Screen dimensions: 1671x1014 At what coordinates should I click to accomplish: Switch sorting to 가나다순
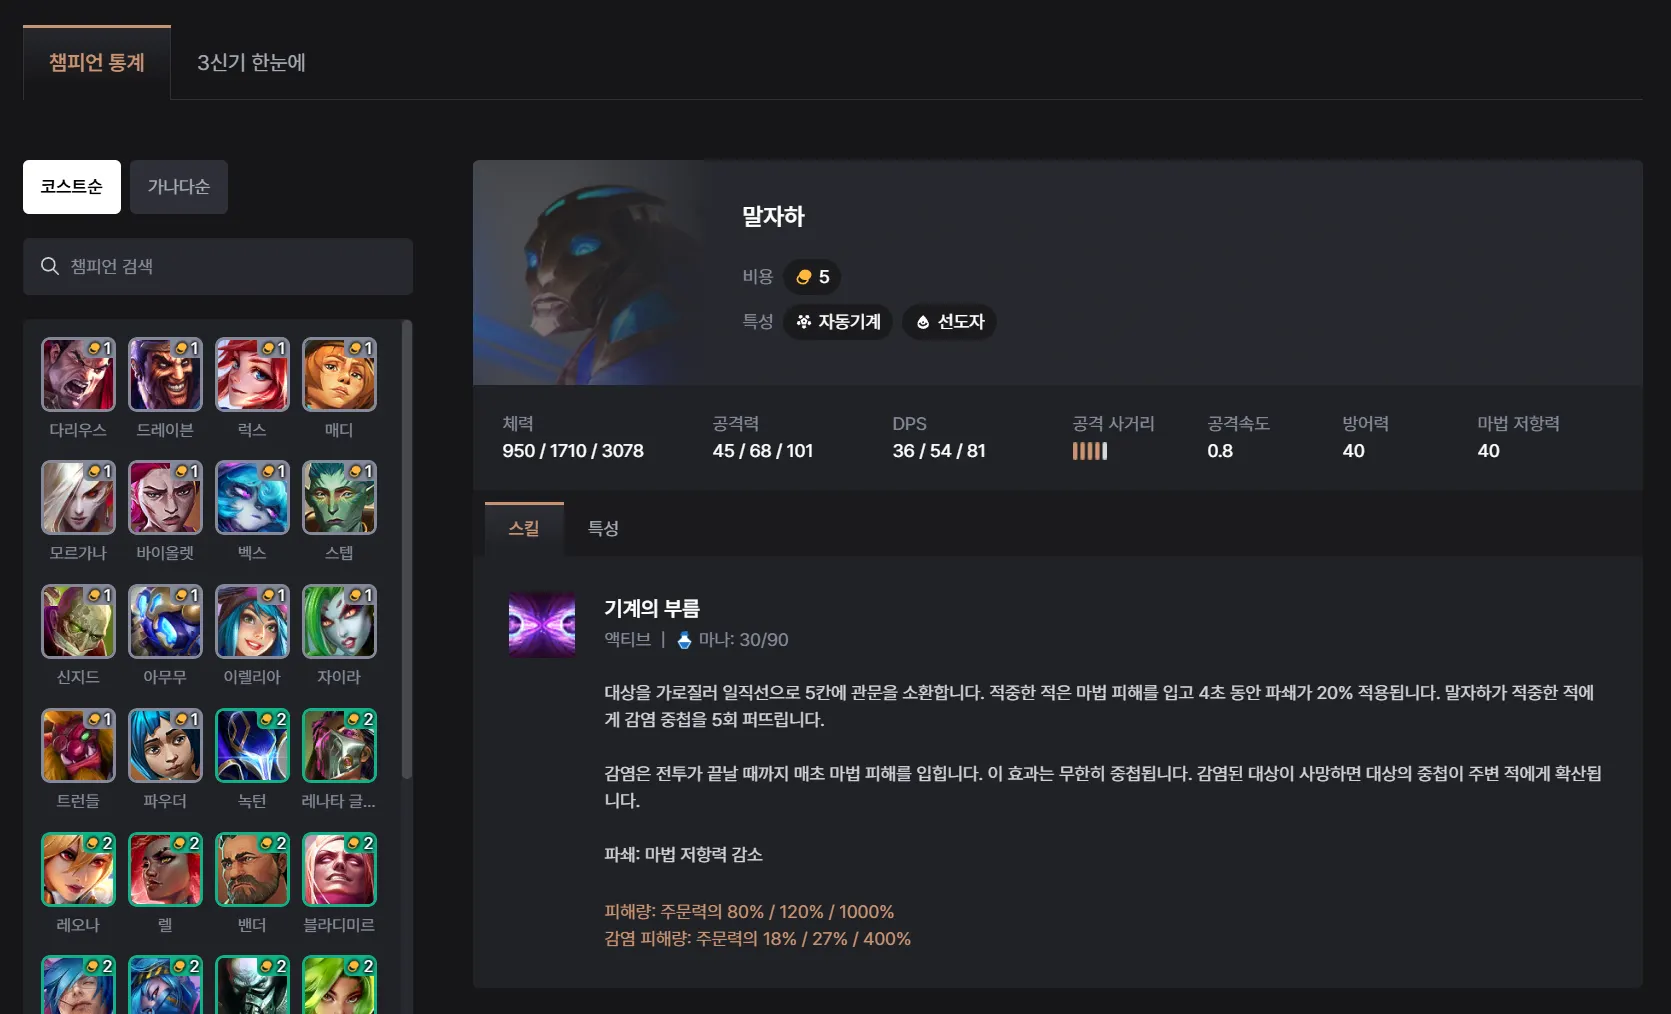point(179,187)
